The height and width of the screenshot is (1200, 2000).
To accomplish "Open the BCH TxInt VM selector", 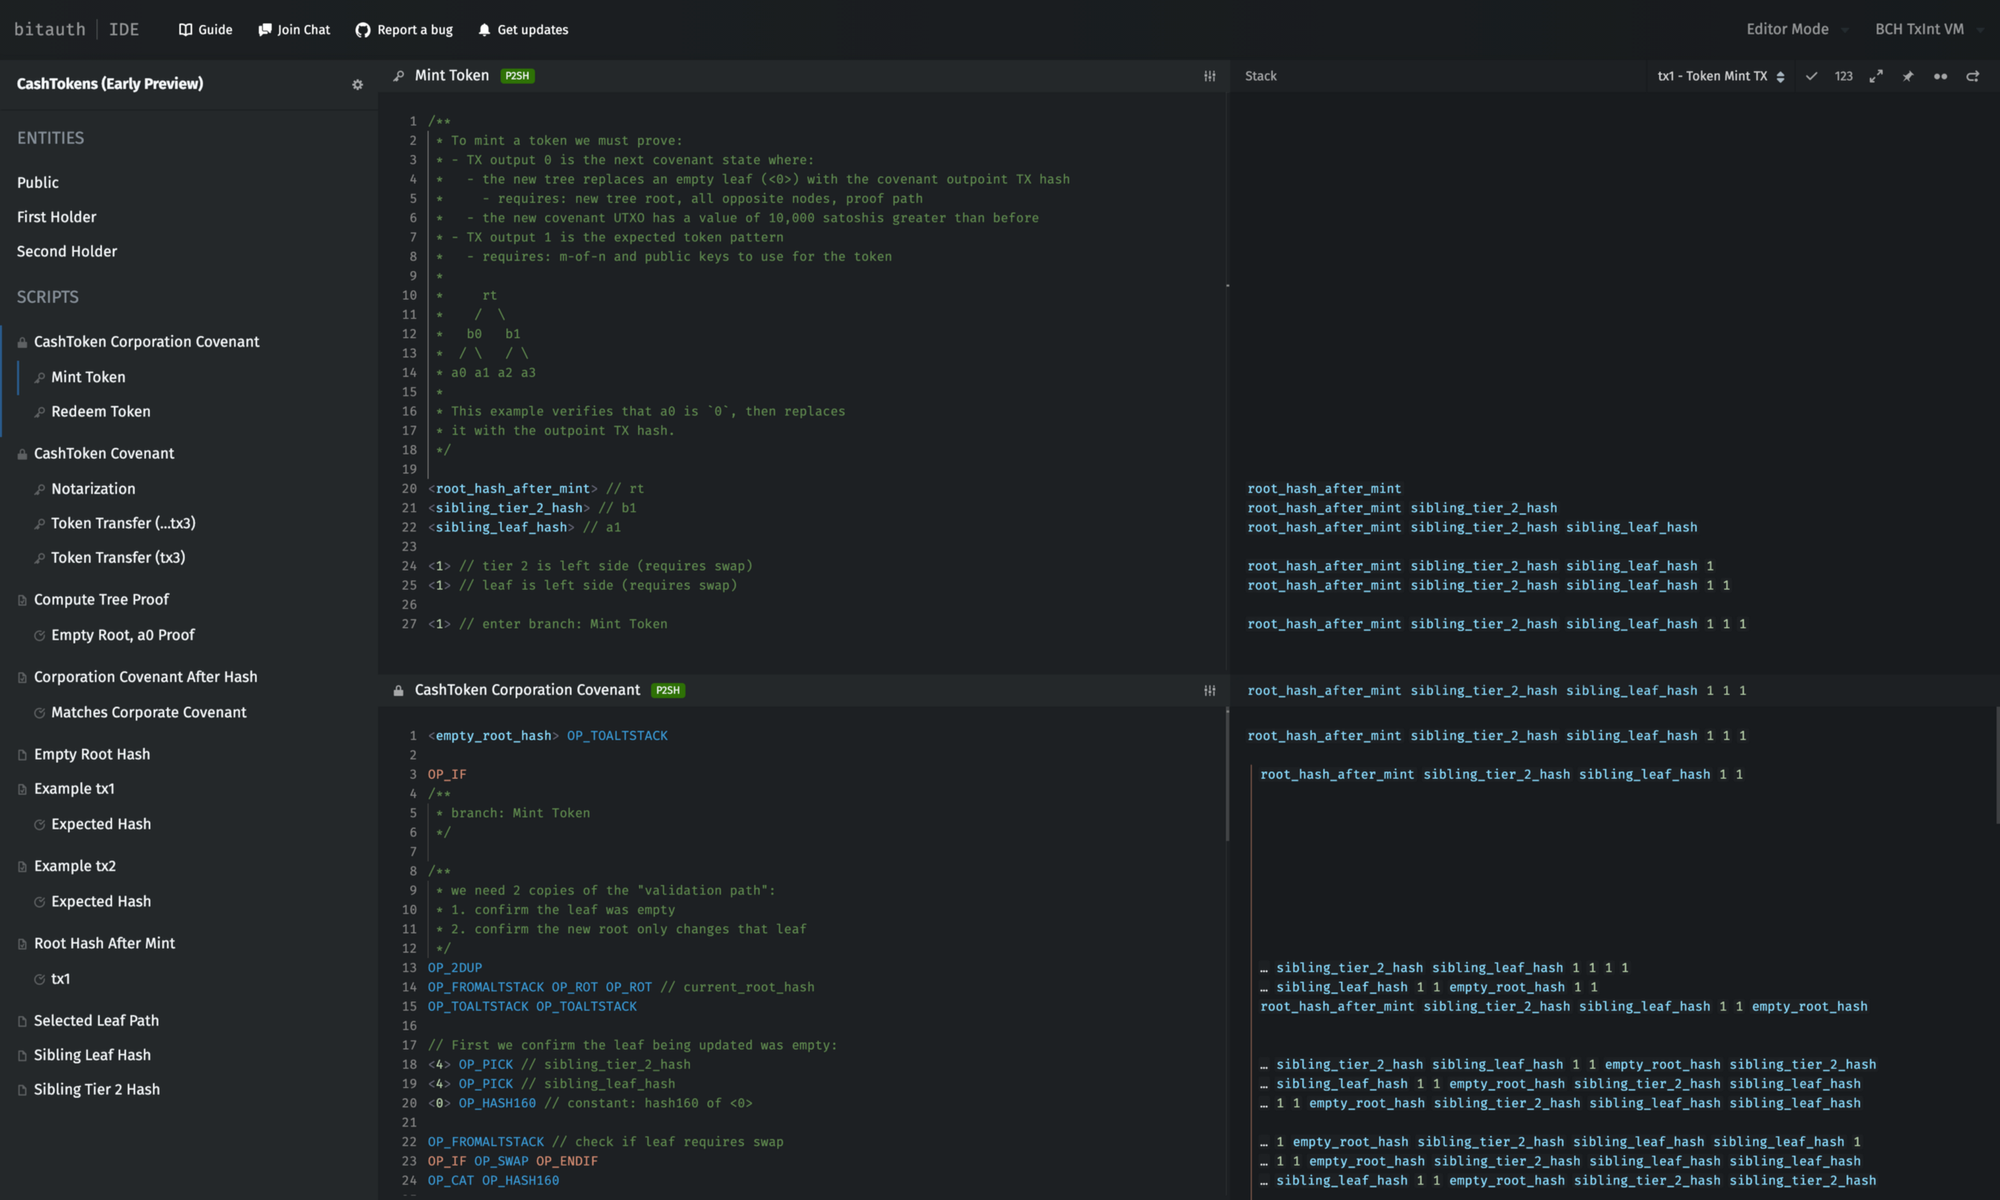I will coord(1927,29).
